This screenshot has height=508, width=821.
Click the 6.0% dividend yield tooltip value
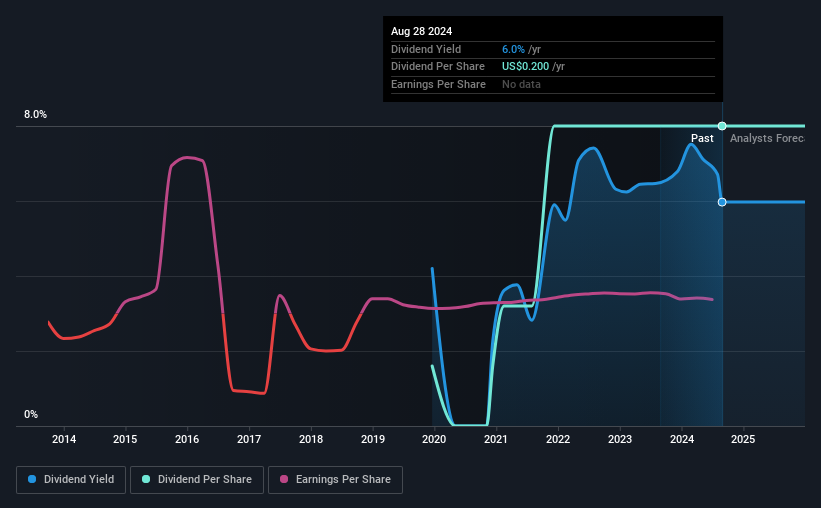click(513, 49)
